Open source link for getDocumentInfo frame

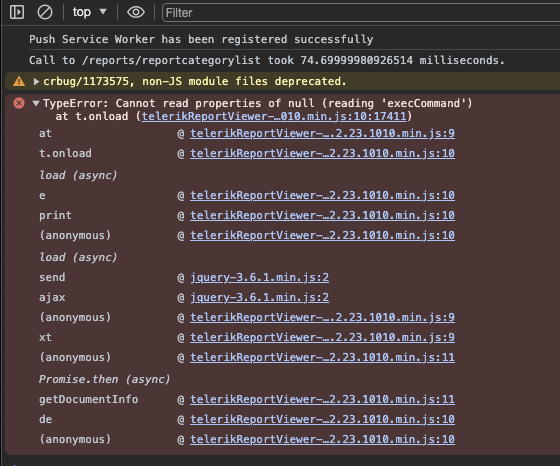(x=322, y=399)
